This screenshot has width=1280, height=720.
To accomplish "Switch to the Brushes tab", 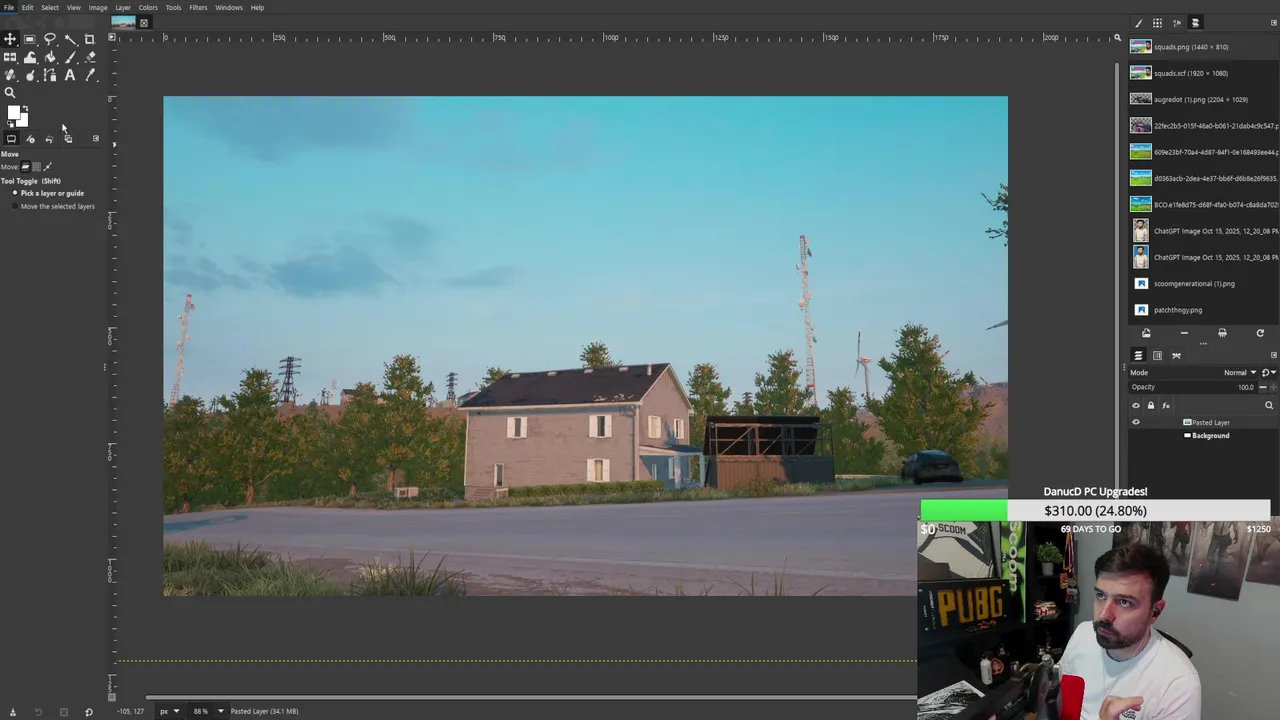I will (1138, 23).
